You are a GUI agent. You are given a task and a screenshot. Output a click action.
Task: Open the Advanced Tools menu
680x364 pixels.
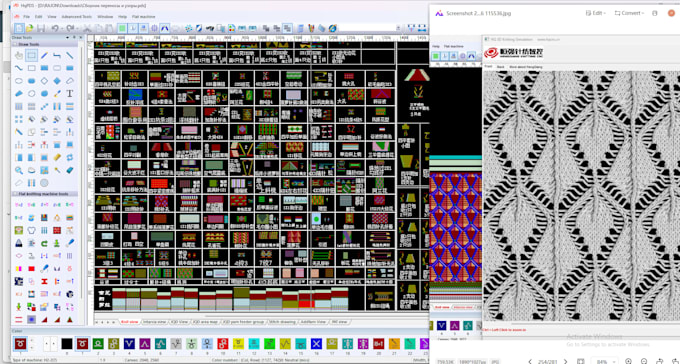(76, 16)
